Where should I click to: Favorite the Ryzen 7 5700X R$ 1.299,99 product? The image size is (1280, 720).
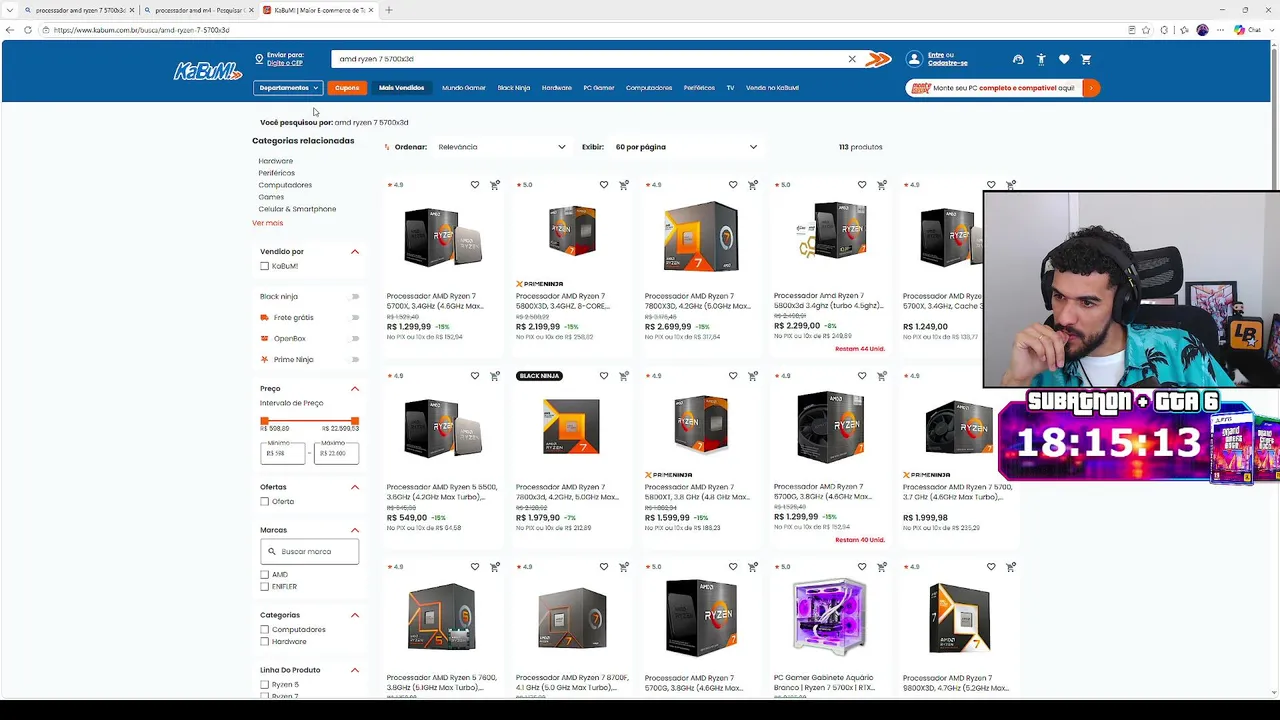tap(475, 185)
